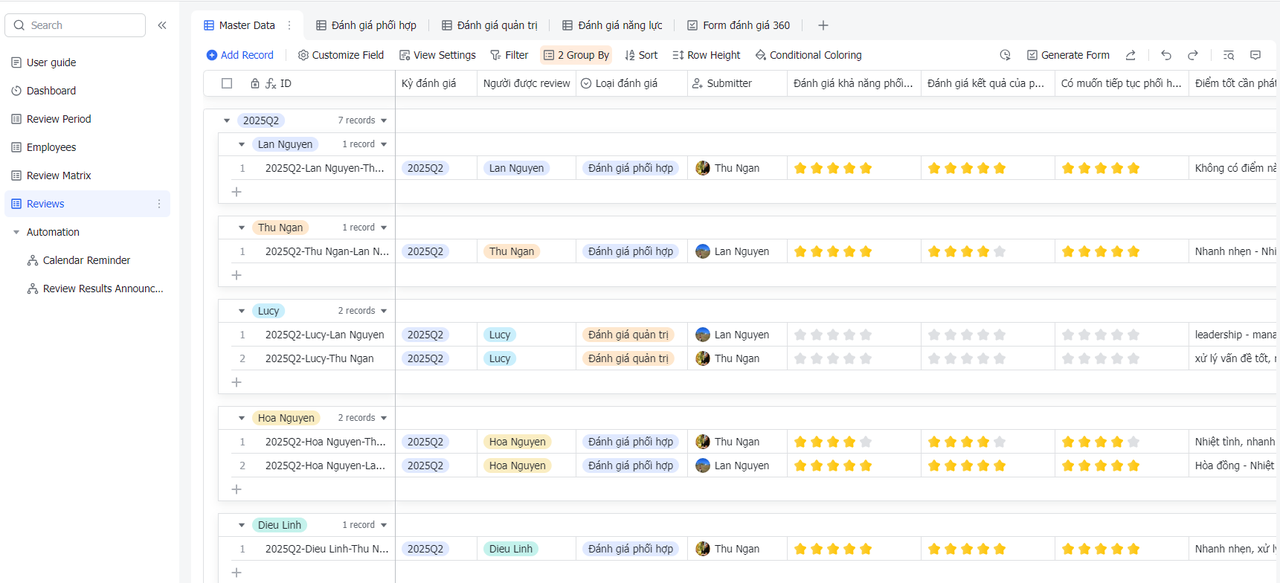Click the plus icon to add new view
1280x583 pixels.
coord(823,25)
